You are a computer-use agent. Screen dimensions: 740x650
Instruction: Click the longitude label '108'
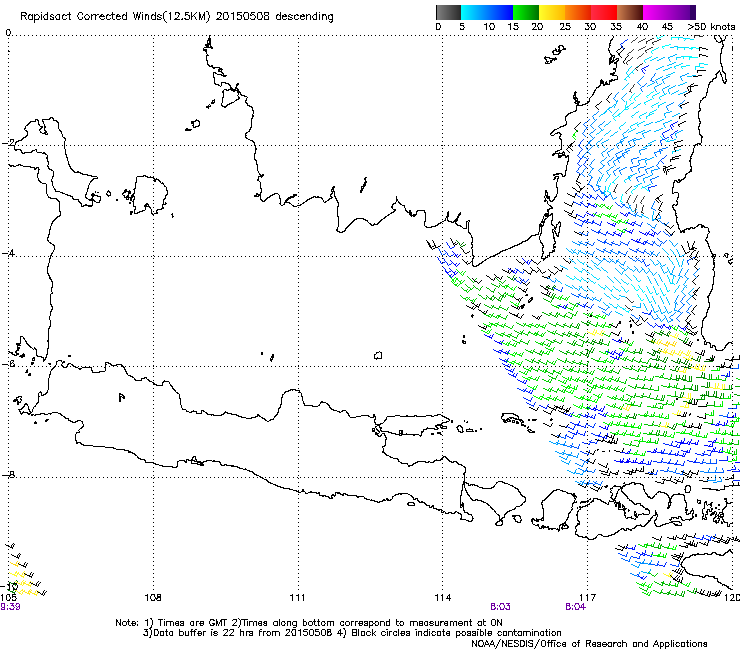(x=153, y=598)
